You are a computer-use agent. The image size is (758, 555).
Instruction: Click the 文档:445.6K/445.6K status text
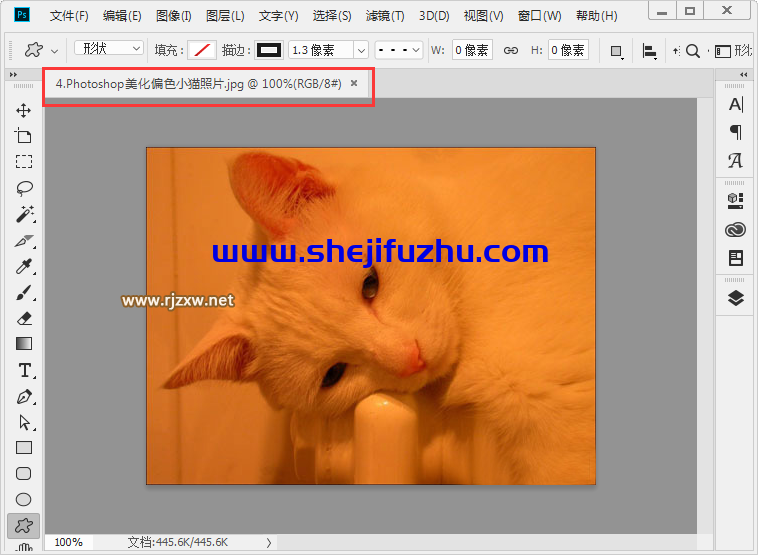(x=177, y=542)
